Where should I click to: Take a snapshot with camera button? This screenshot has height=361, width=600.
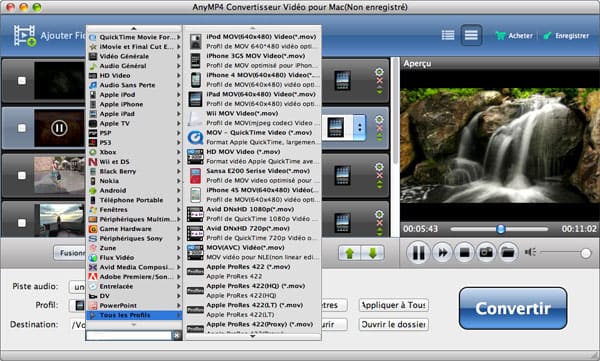(486, 253)
